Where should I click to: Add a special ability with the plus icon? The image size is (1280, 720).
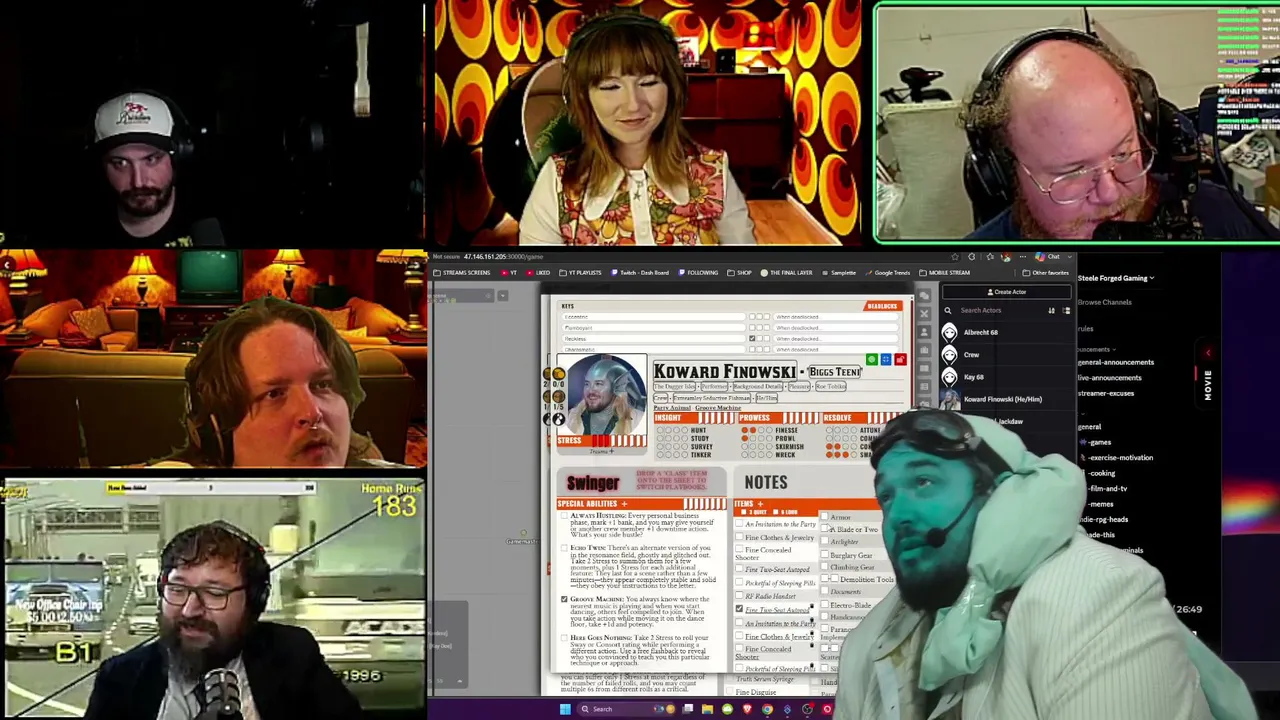point(624,504)
